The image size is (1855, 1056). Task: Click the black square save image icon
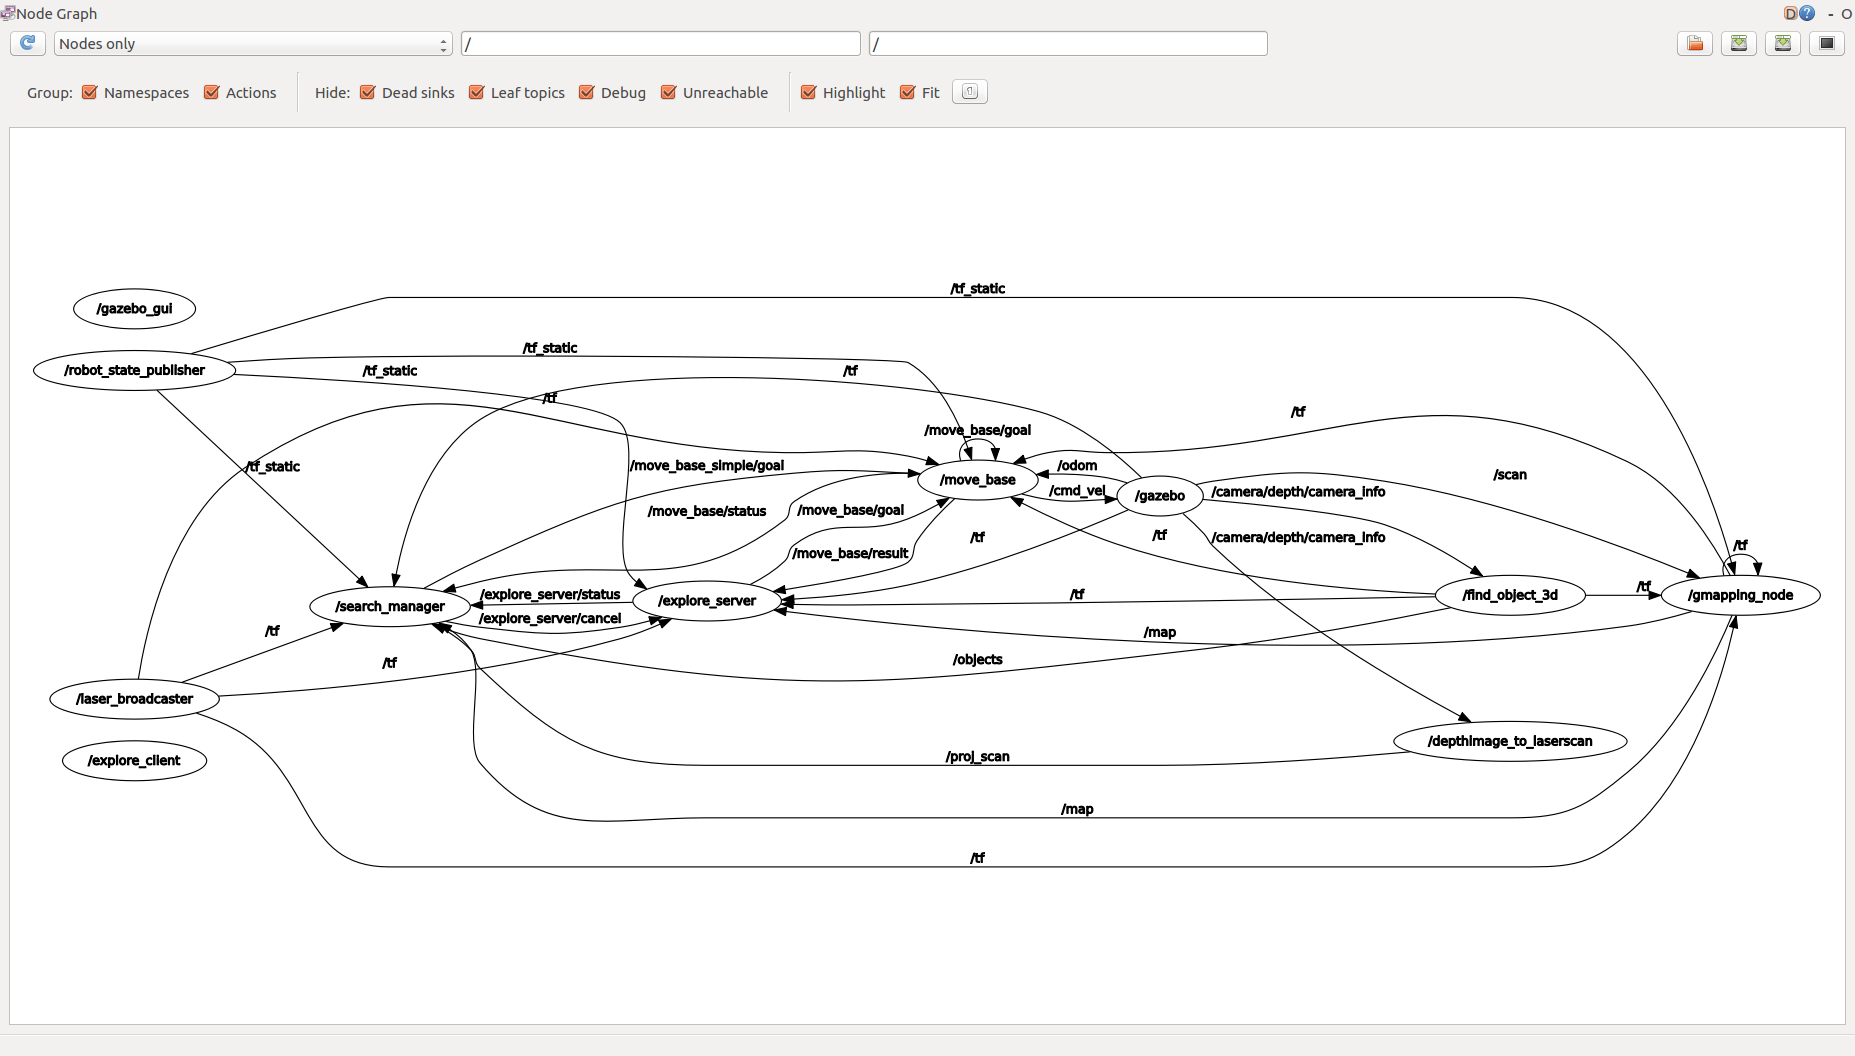(x=1827, y=43)
